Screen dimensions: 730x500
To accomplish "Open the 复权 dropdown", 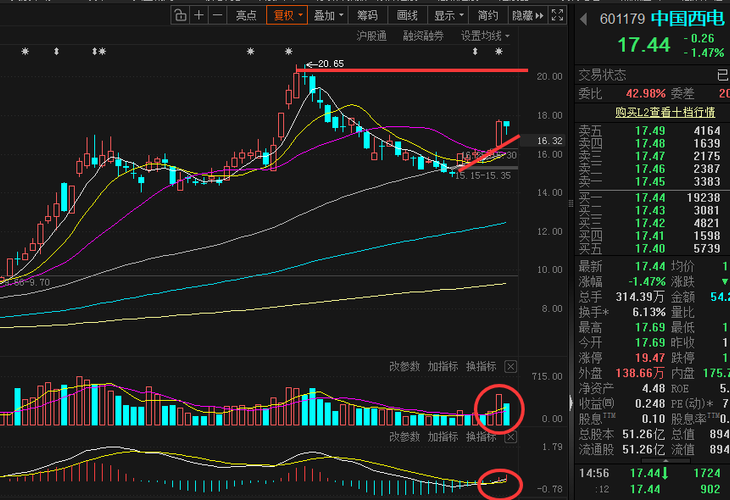I will click(x=287, y=15).
